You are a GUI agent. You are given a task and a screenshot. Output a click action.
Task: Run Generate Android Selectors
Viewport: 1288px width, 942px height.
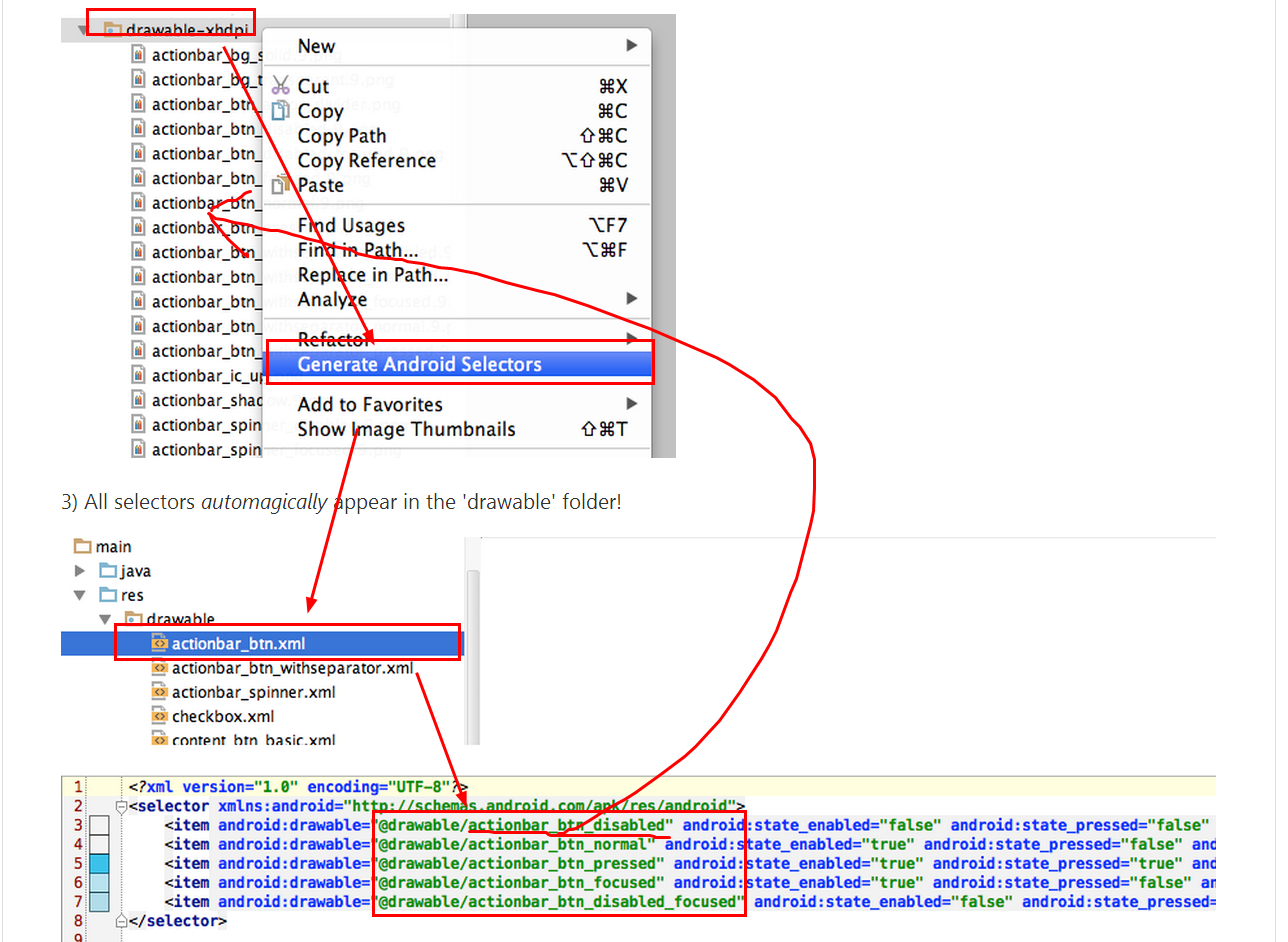(457, 364)
